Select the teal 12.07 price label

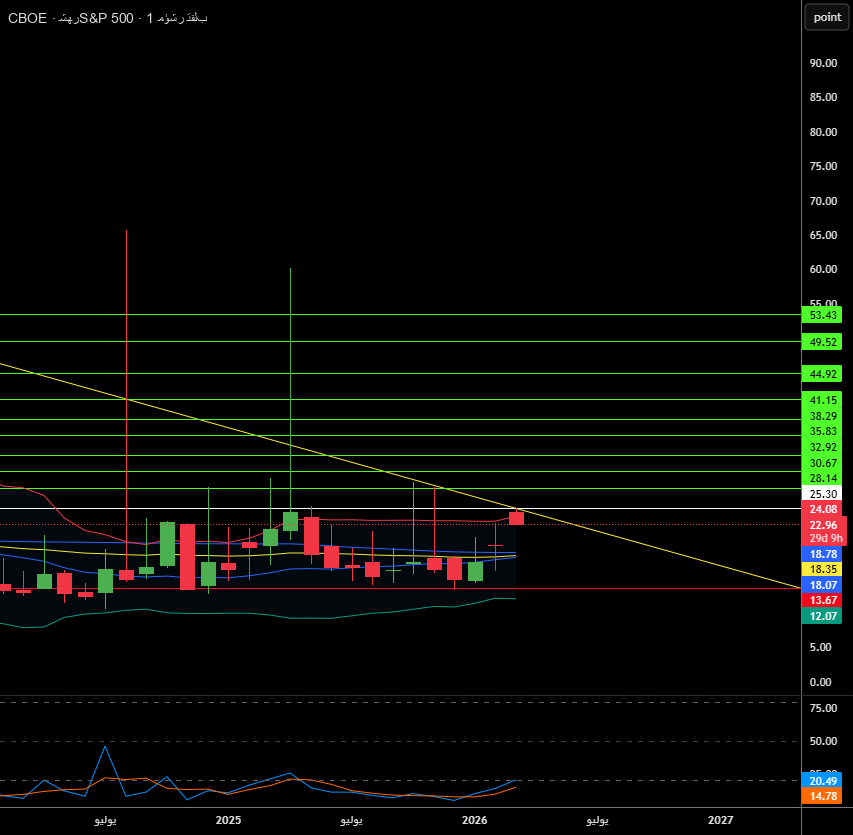[823, 616]
